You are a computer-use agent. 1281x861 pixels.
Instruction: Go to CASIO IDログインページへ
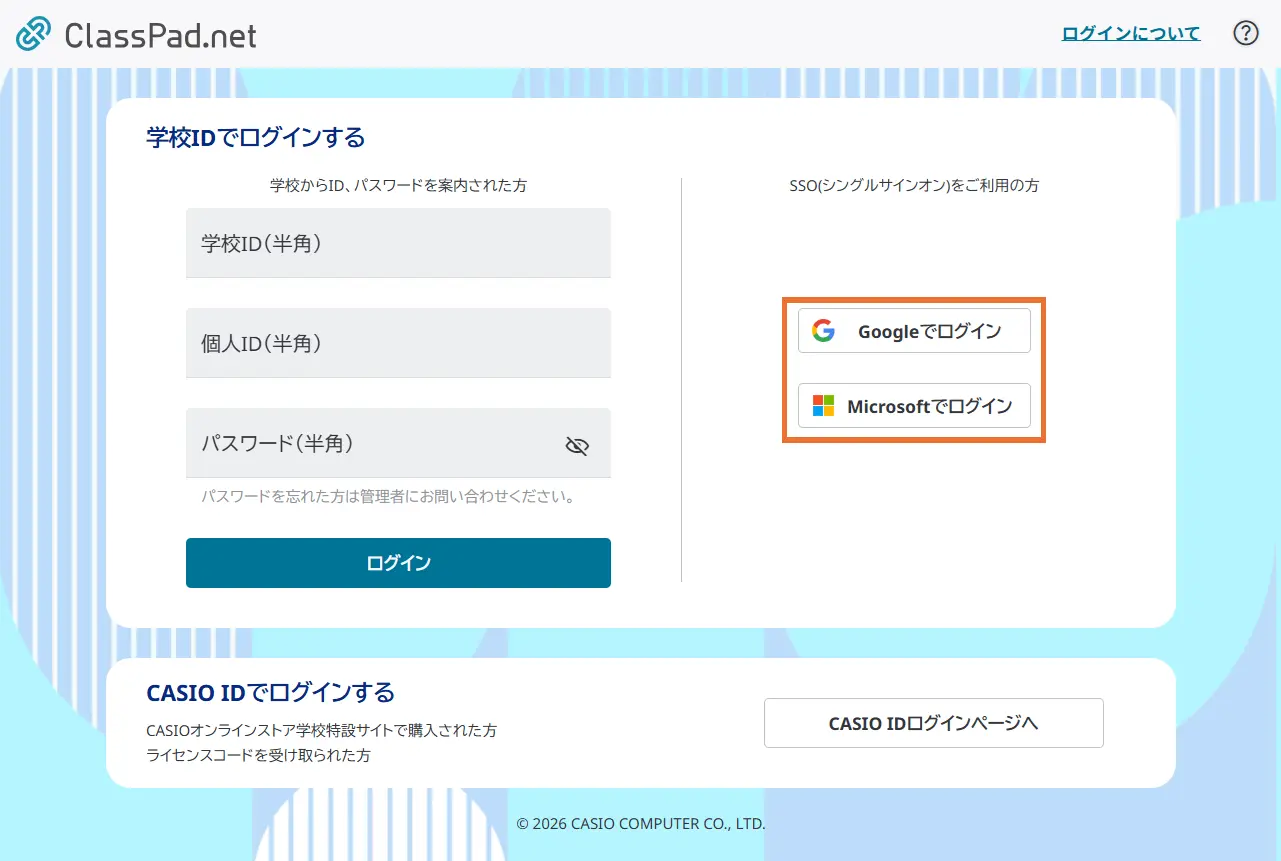(934, 723)
